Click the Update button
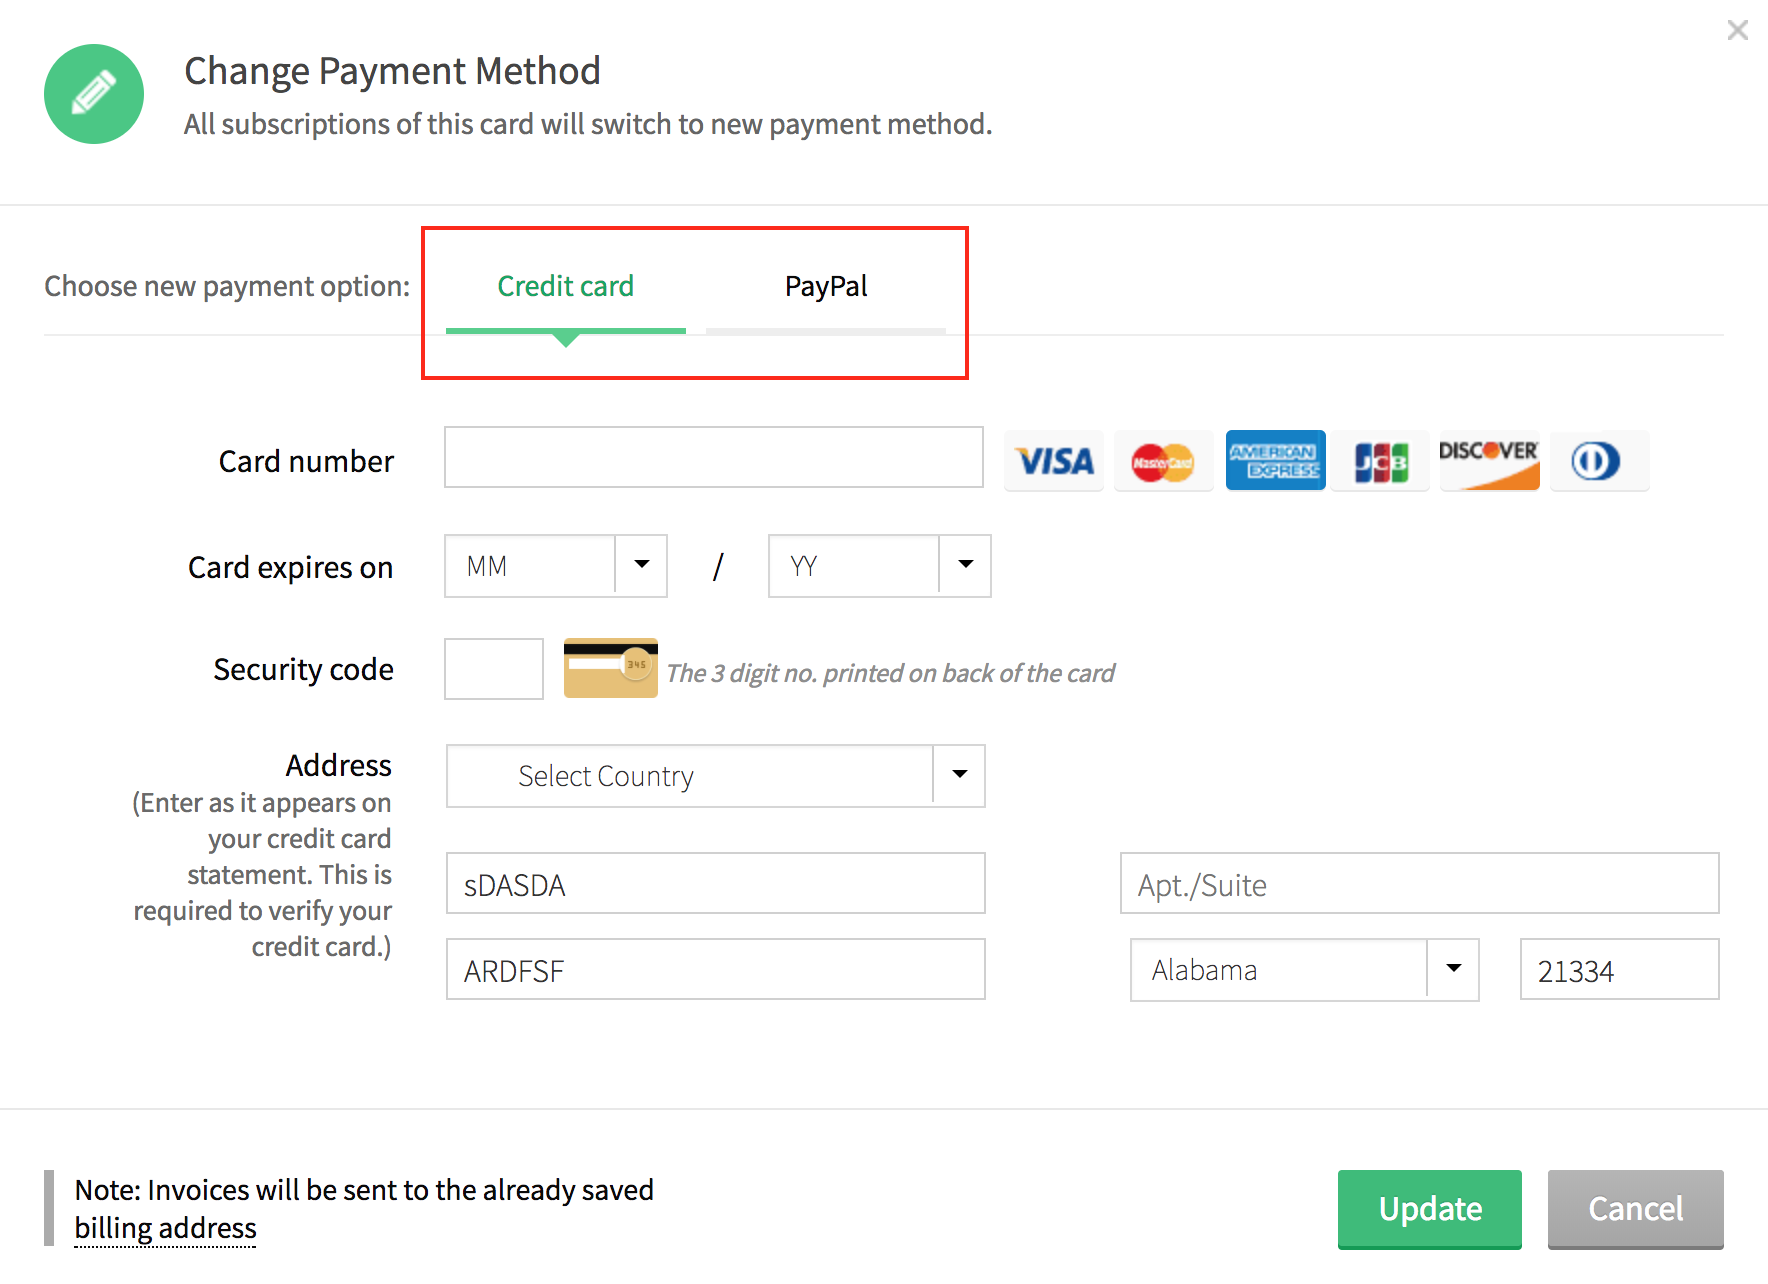The image size is (1768, 1284). point(1429,1209)
